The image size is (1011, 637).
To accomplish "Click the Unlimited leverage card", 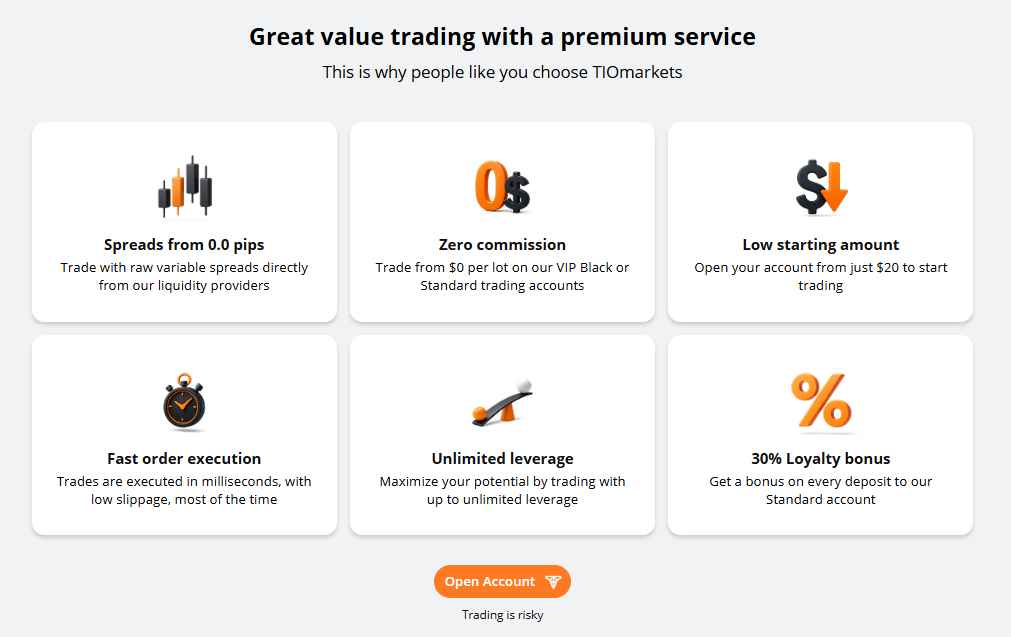I will tap(502, 436).
